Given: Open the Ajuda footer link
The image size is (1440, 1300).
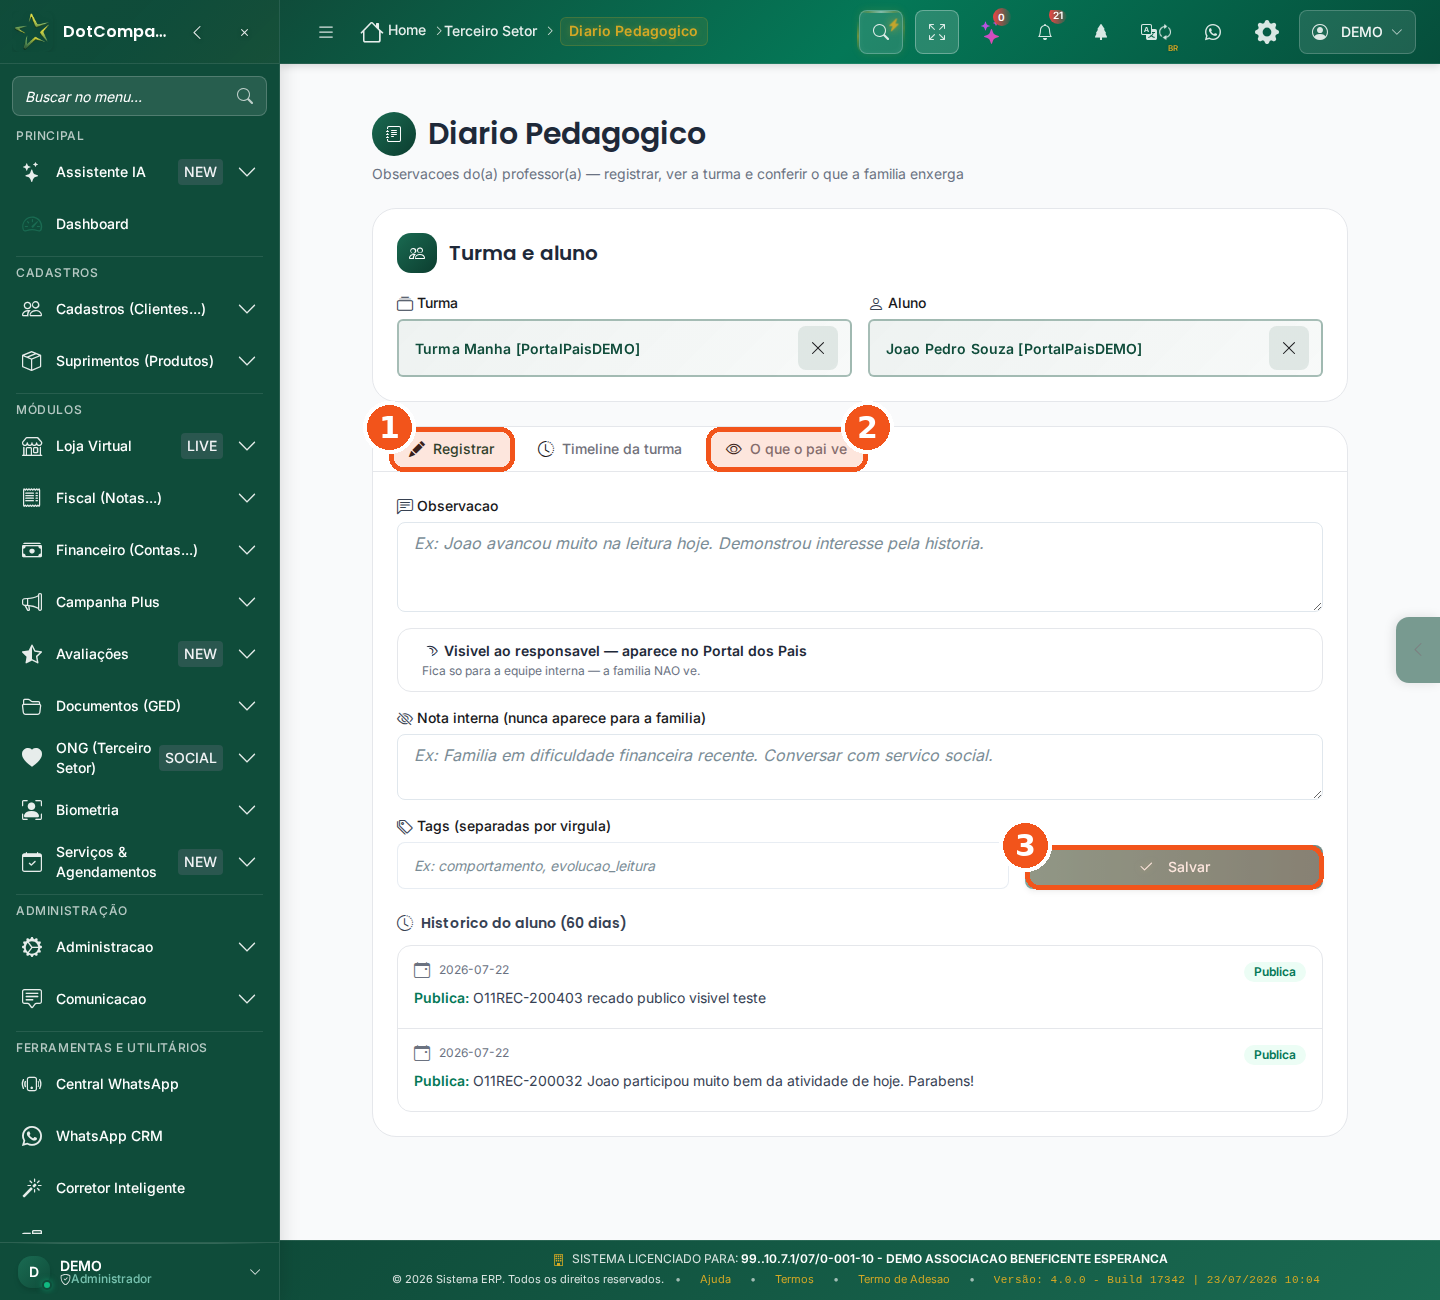Looking at the screenshot, I should point(715,1280).
